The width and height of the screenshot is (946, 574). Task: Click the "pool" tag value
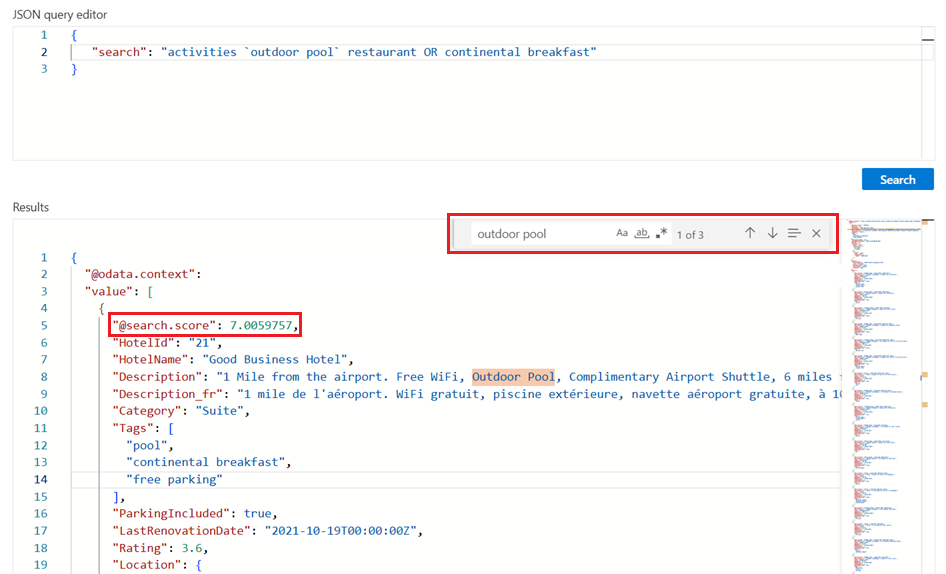(x=147, y=445)
